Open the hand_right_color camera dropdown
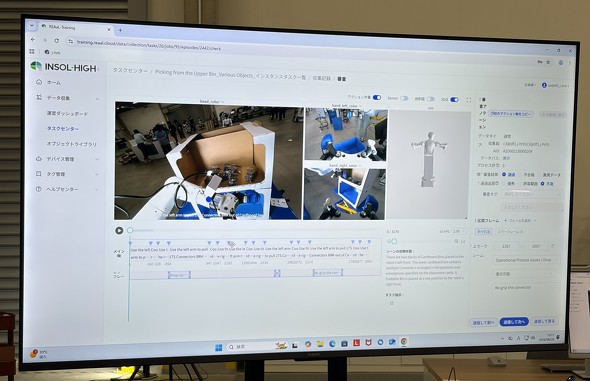Screen dimensions: 590x381 [x=344, y=165]
